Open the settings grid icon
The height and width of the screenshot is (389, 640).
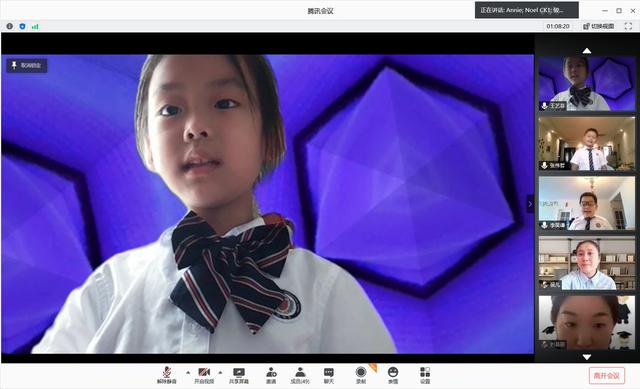click(x=425, y=375)
